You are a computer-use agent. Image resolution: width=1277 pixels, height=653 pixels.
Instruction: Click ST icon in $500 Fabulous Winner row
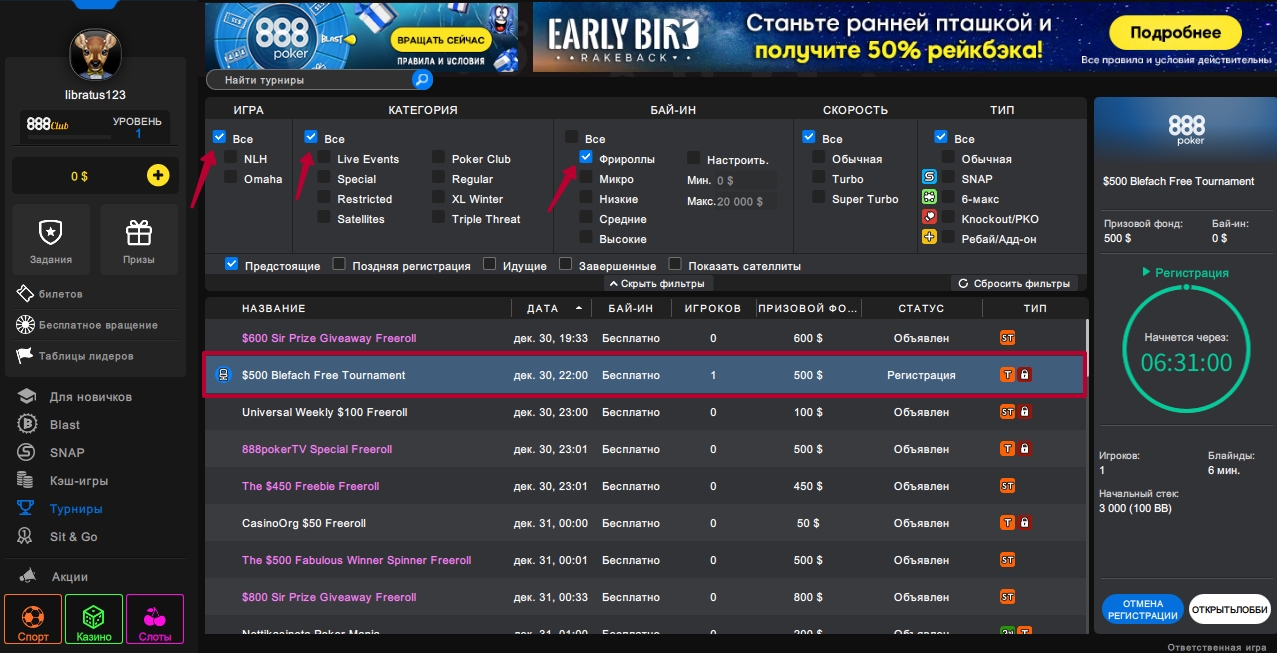click(1008, 560)
